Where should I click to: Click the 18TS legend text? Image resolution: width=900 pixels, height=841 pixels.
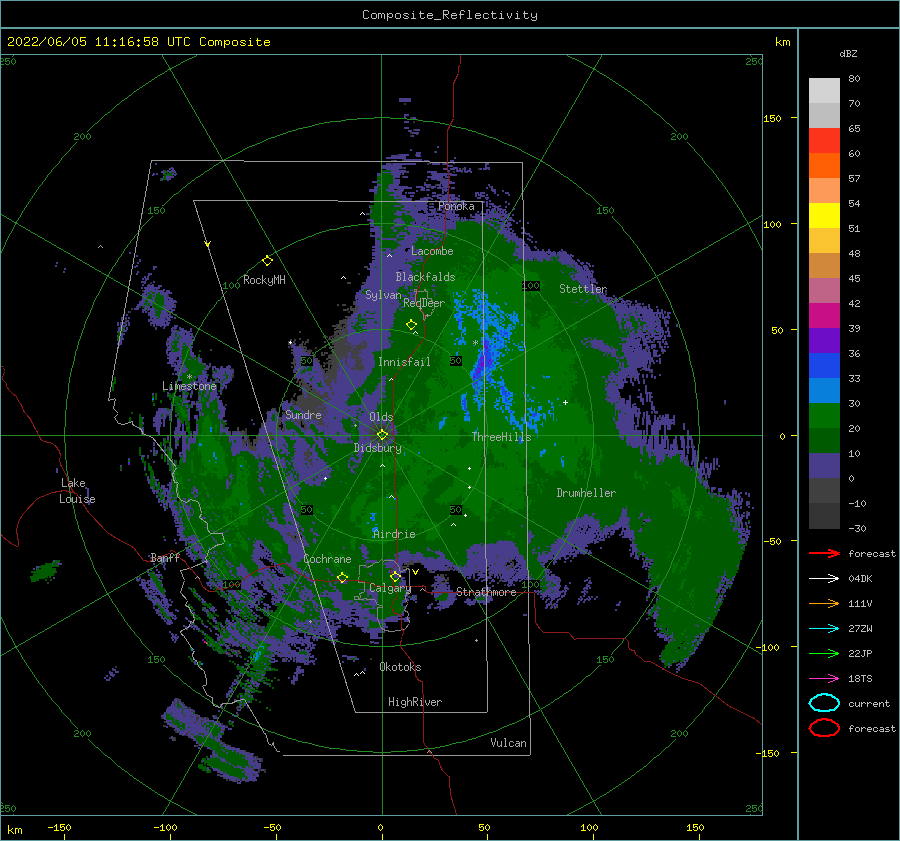pos(860,678)
